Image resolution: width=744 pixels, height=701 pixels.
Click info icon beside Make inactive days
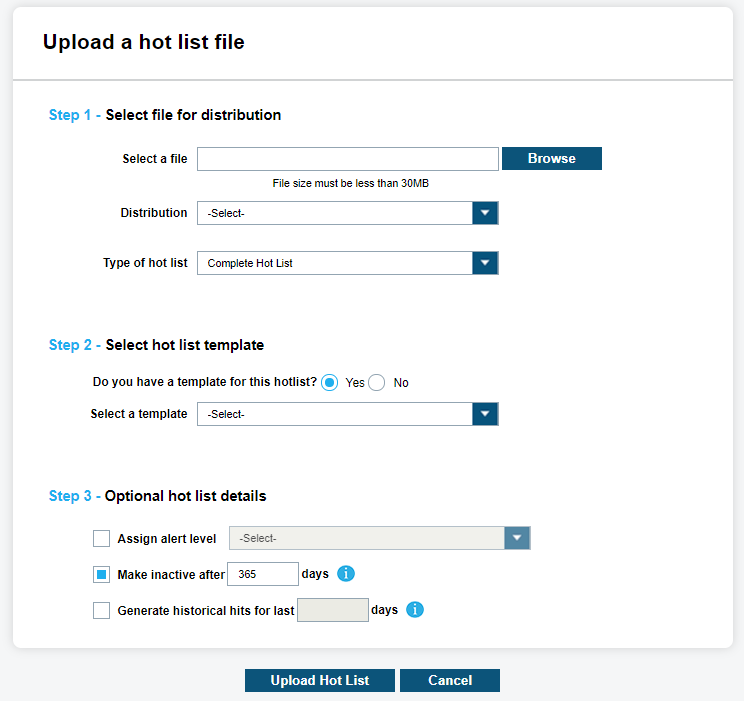[x=346, y=574]
